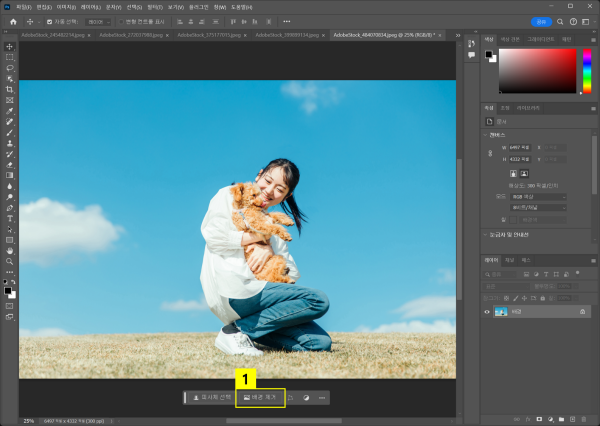The height and width of the screenshot is (426, 600).
Task: Open the 레이어 auto-select dropdown
Action: [98, 21]
